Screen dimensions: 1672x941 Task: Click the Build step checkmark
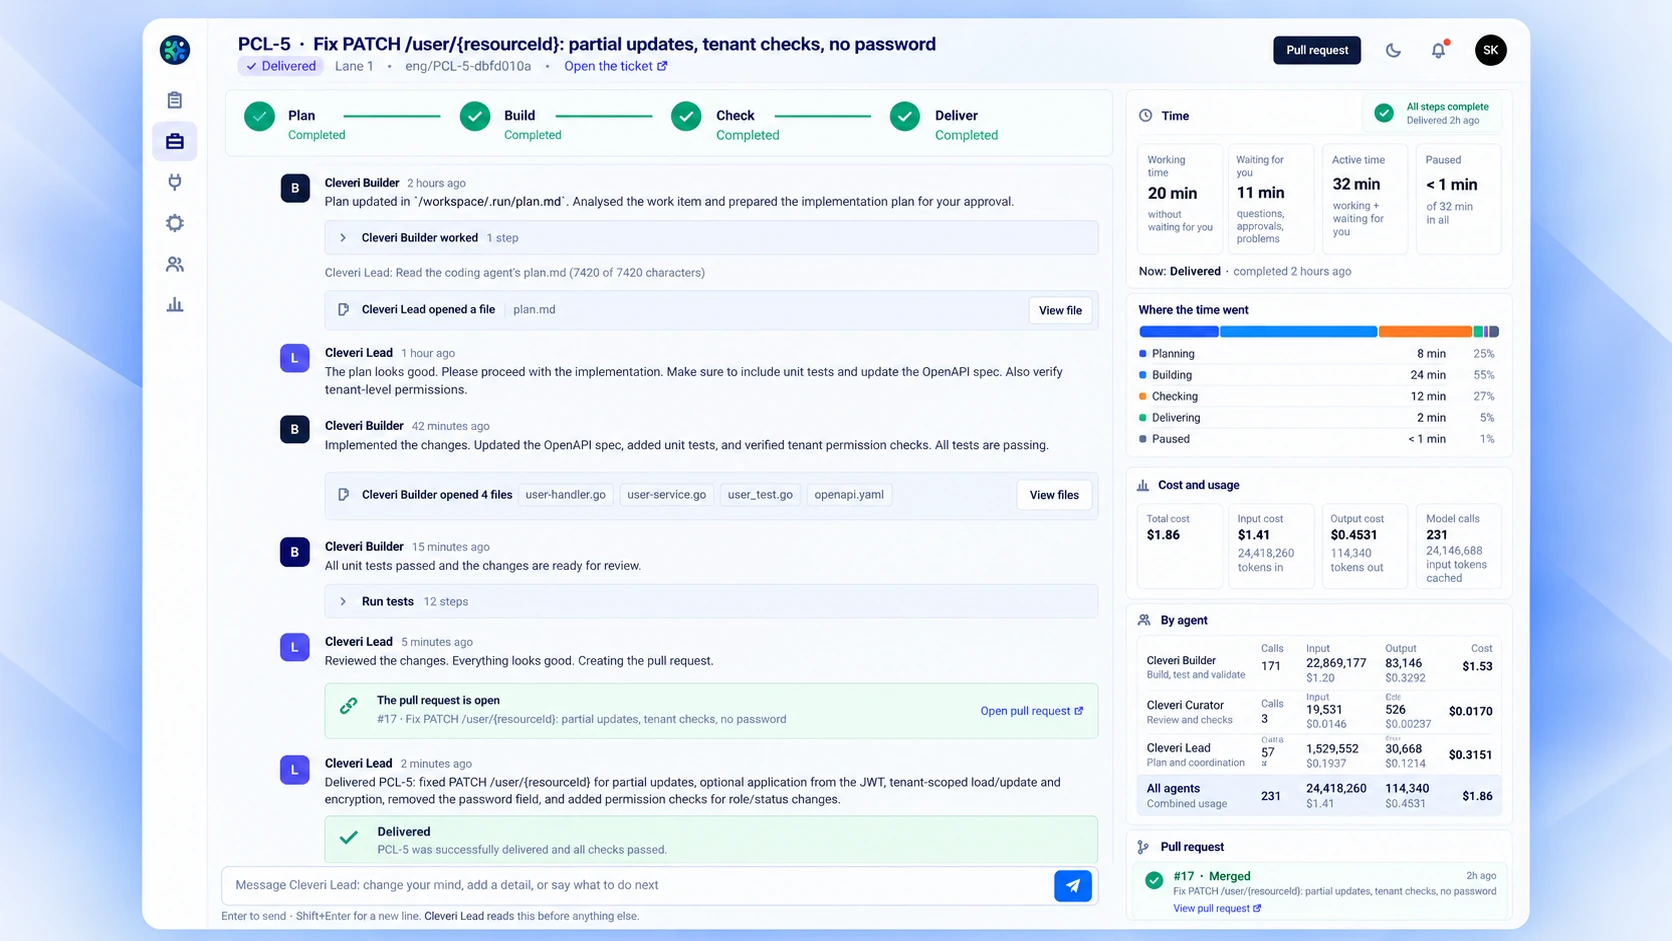coord(475,117)
